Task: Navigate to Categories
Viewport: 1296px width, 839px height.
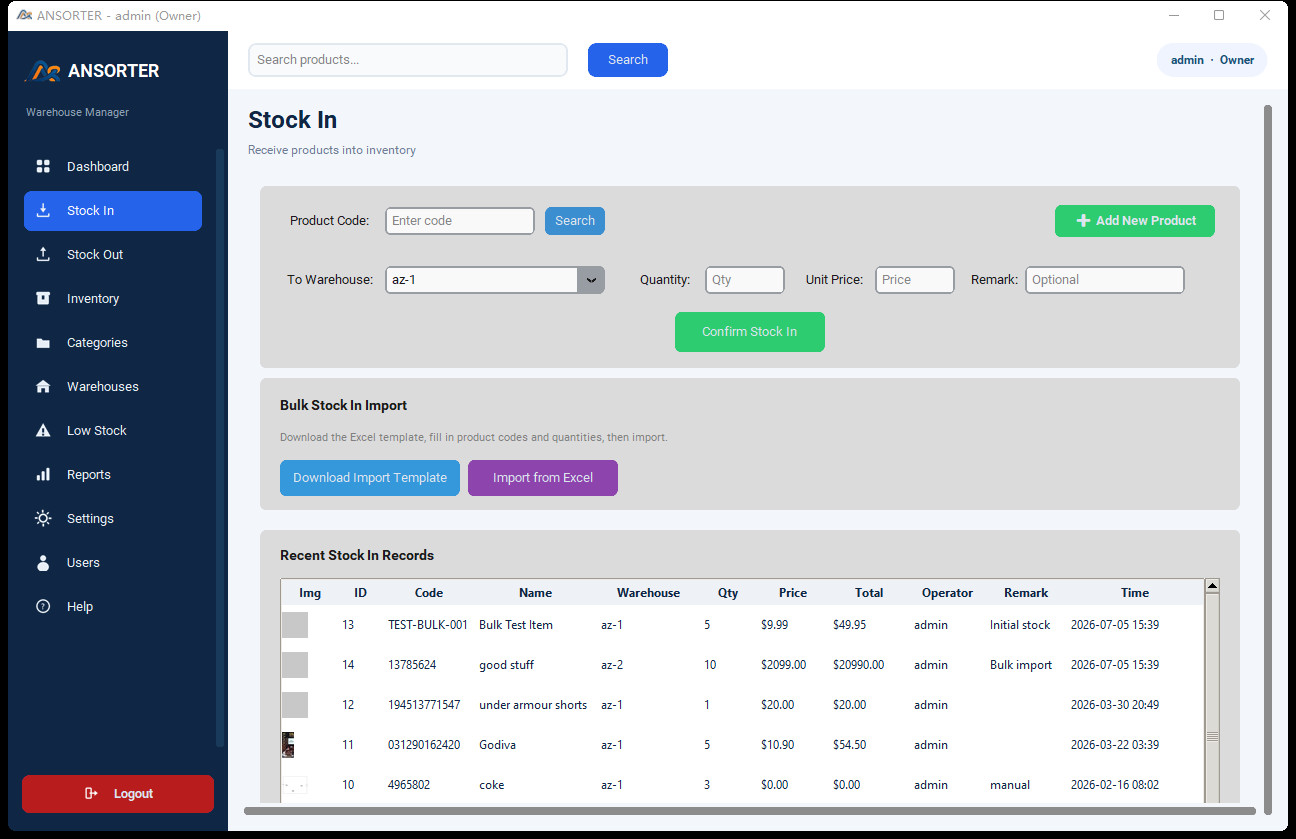Action: tap(113, 342)
